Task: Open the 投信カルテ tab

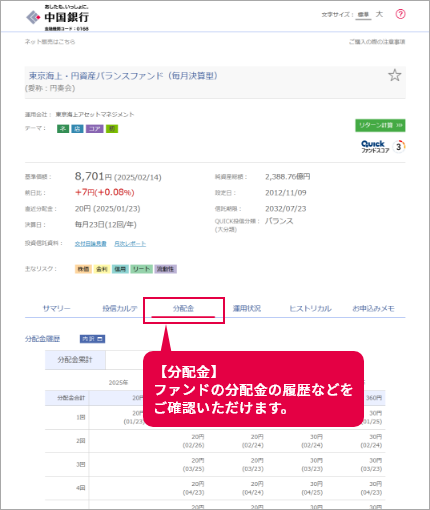Action: tap(120, 309)
